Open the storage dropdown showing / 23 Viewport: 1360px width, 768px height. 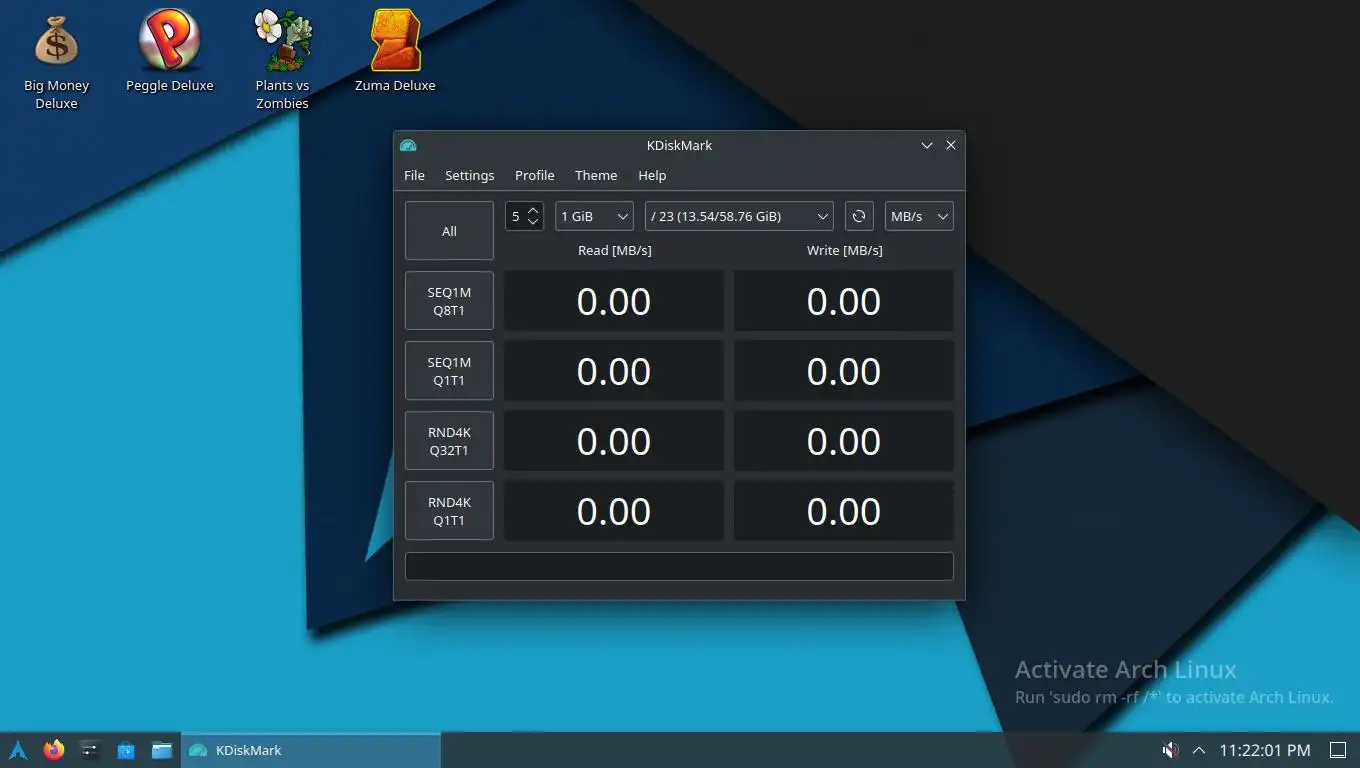tap(739, 216)
